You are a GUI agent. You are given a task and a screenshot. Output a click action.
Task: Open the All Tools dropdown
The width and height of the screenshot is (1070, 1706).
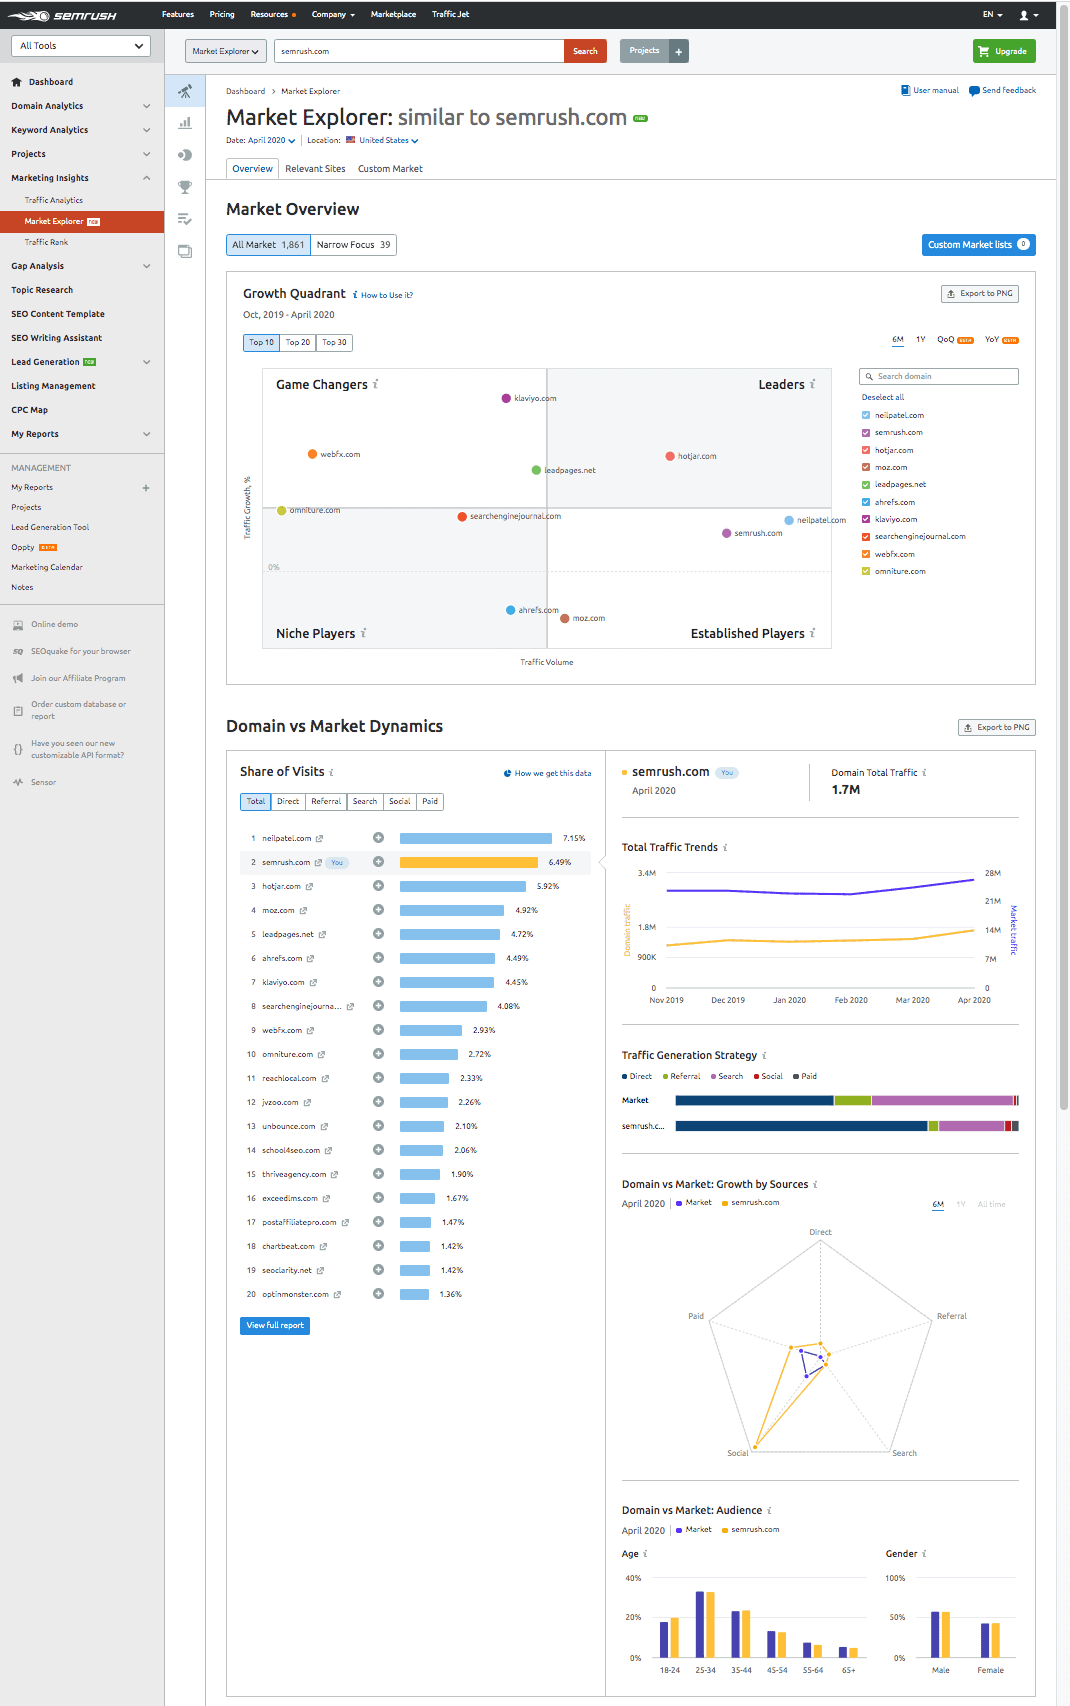click(81, 46)
